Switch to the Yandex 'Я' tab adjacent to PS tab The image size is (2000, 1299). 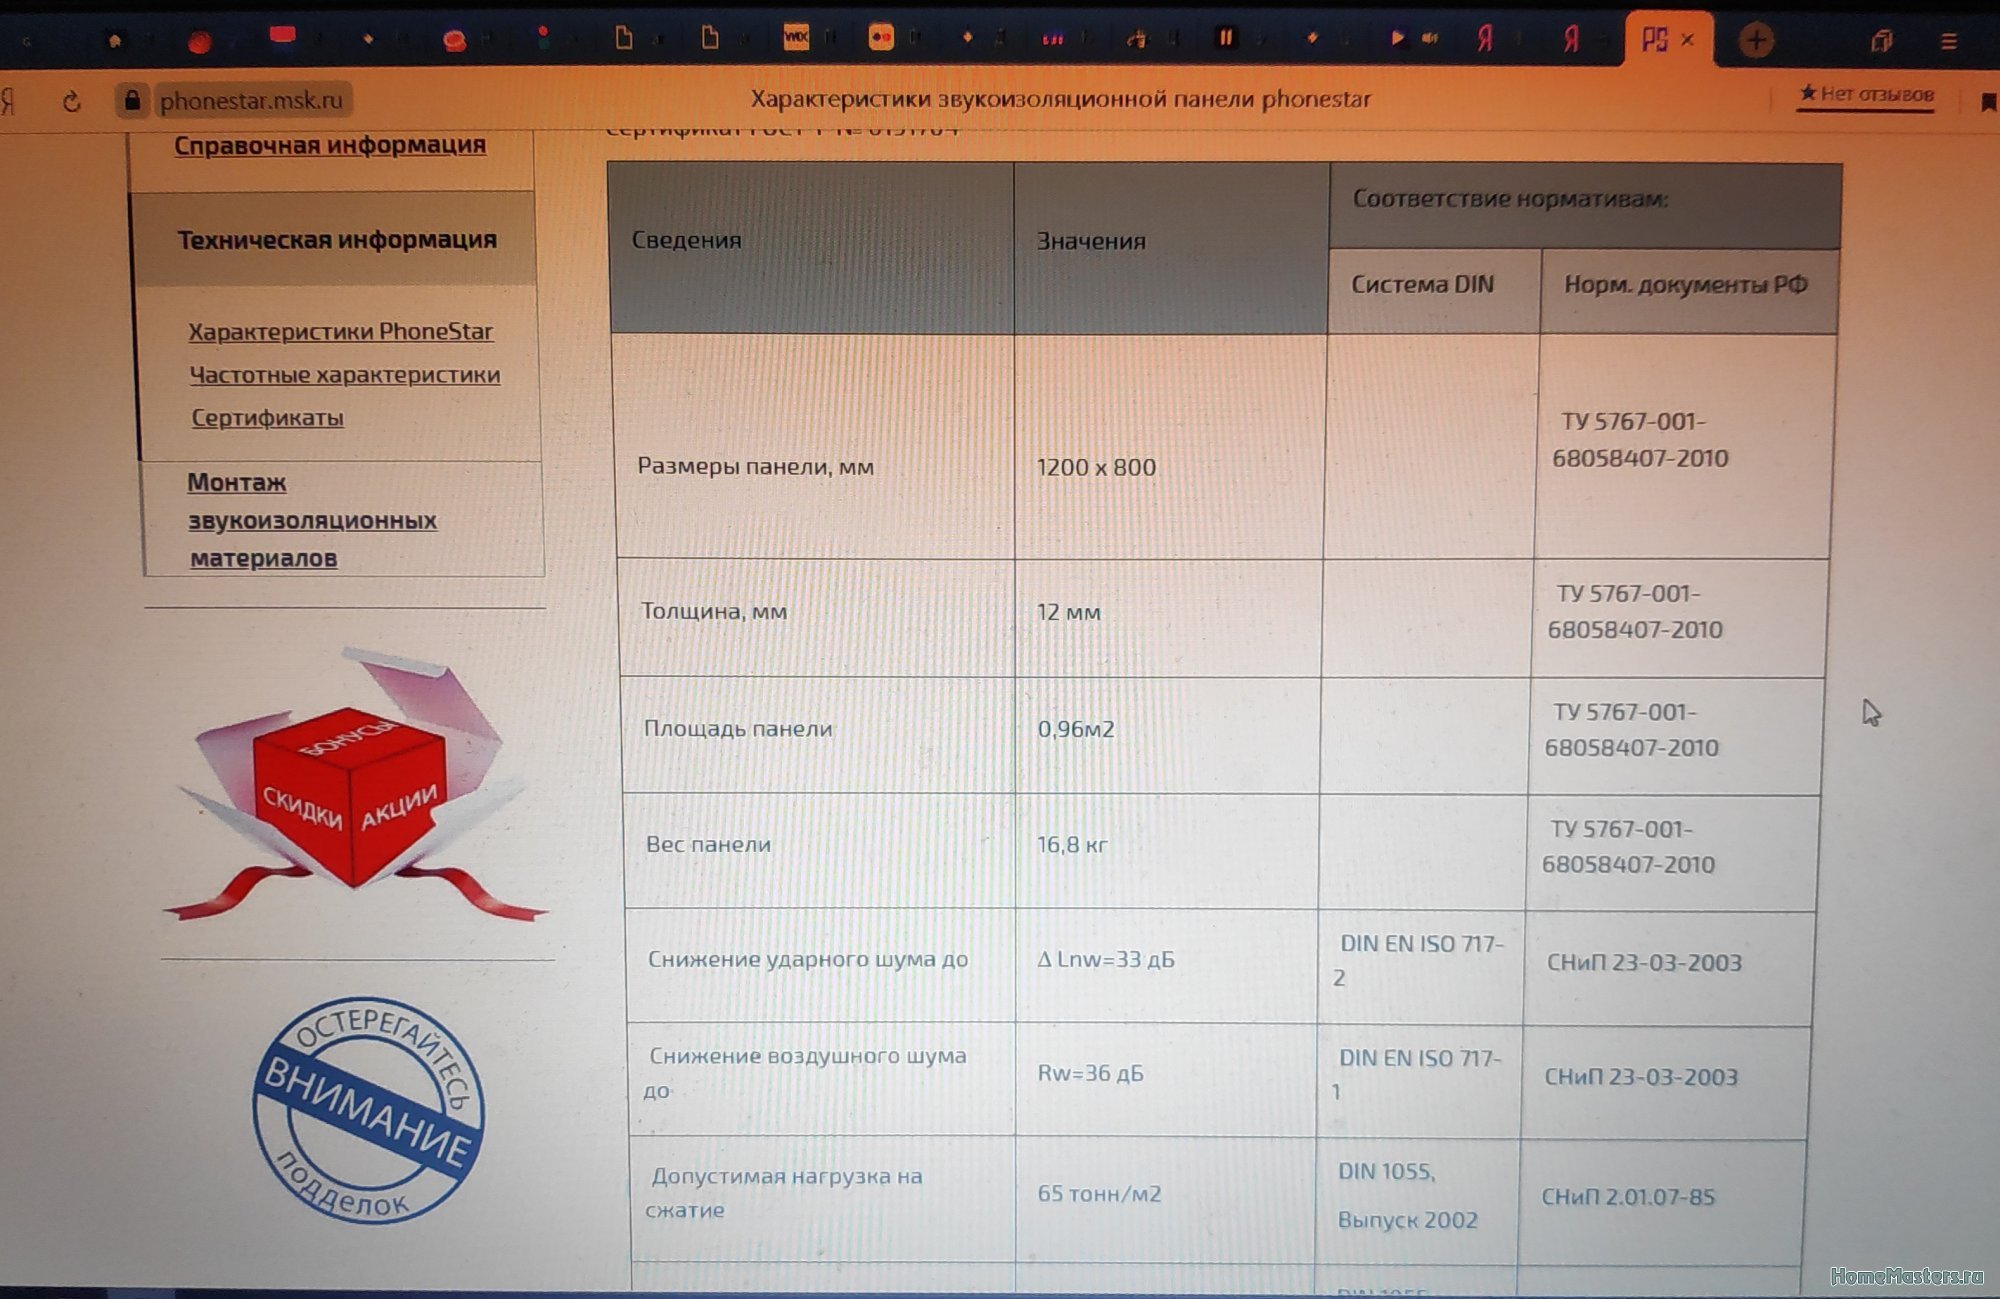point(1572,39)
